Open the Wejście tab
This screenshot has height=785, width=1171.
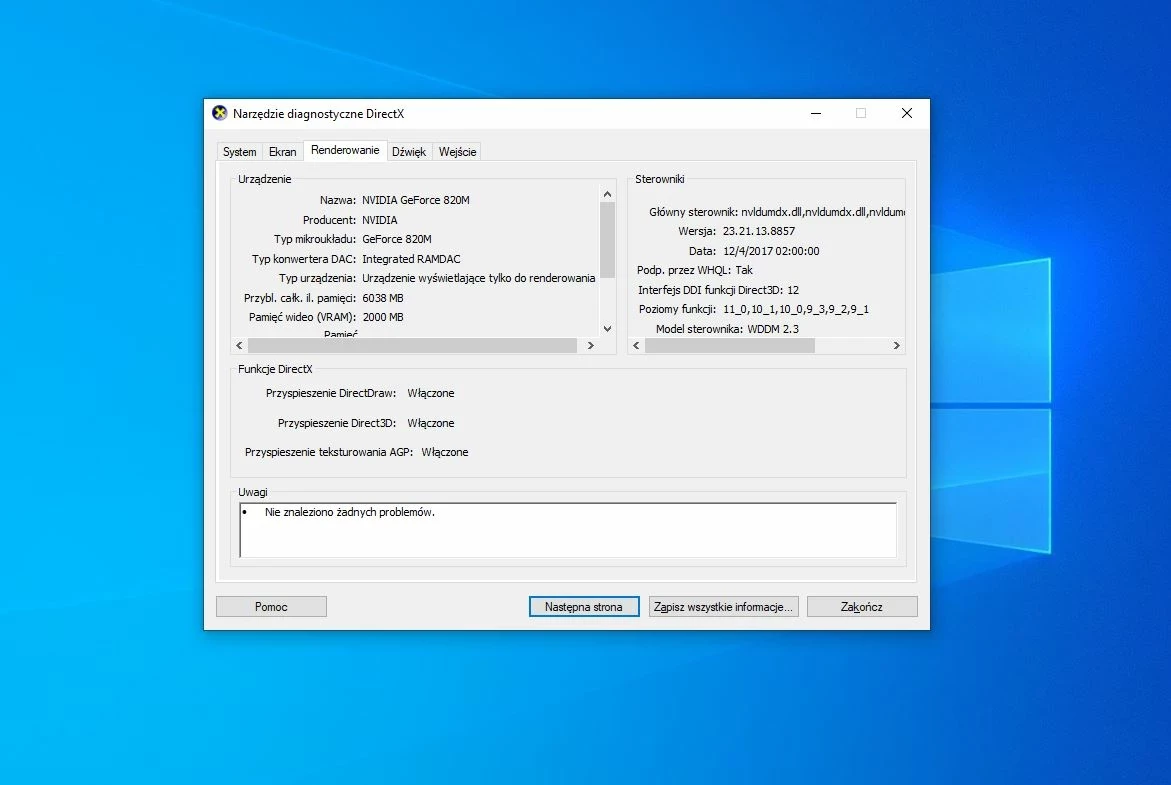457,152
